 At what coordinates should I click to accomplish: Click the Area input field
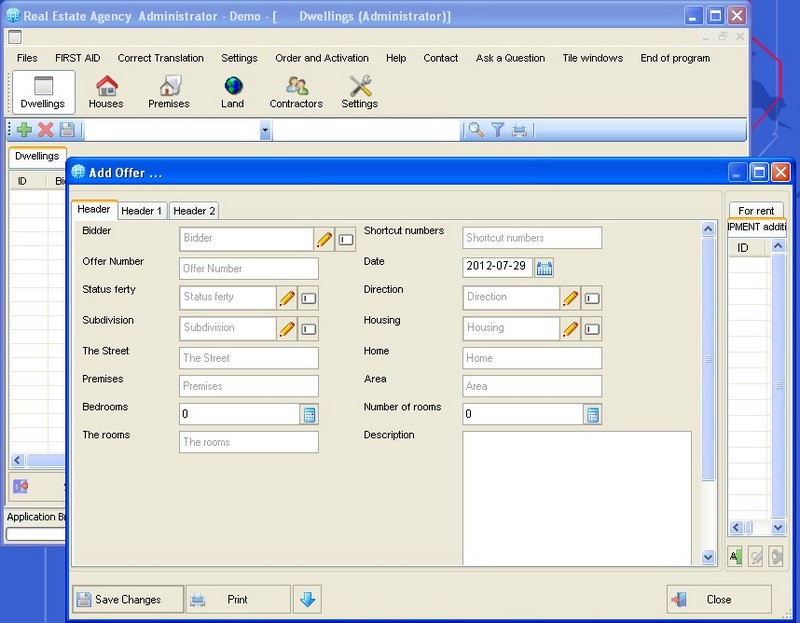(532, 386)
